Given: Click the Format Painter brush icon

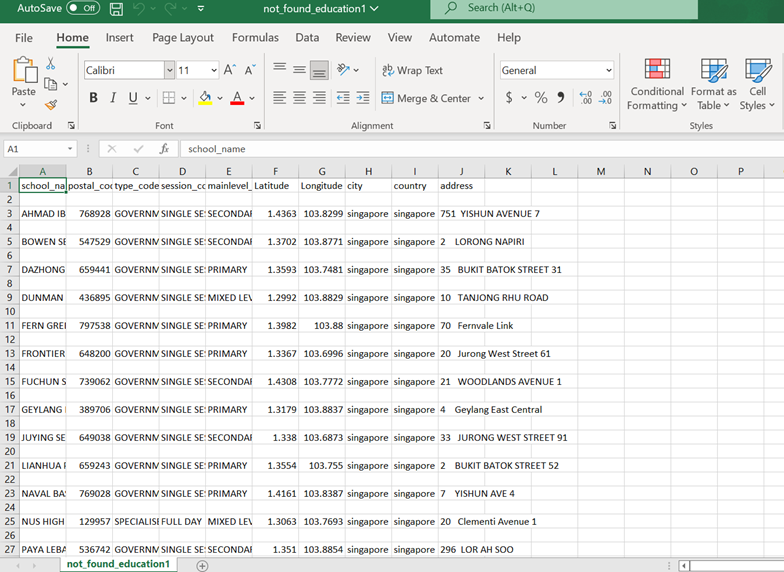Looking at the screenshot, I should point(51,105).
